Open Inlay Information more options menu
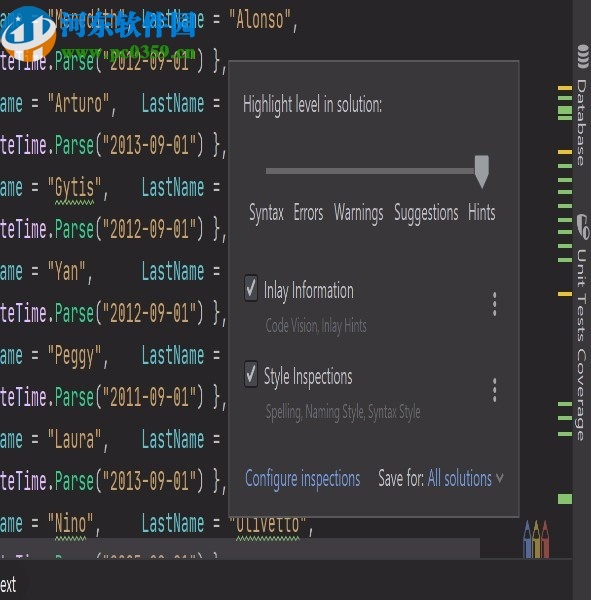Image resolution: width=591 pixels, height=600 pixels. [494, 304]
